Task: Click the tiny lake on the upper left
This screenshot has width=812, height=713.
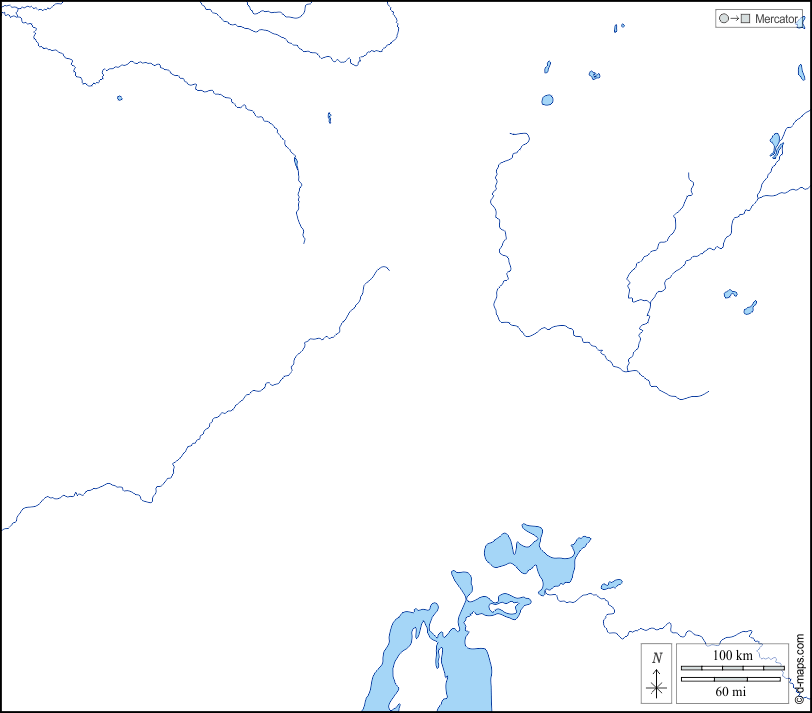Action: coord(119,98)
